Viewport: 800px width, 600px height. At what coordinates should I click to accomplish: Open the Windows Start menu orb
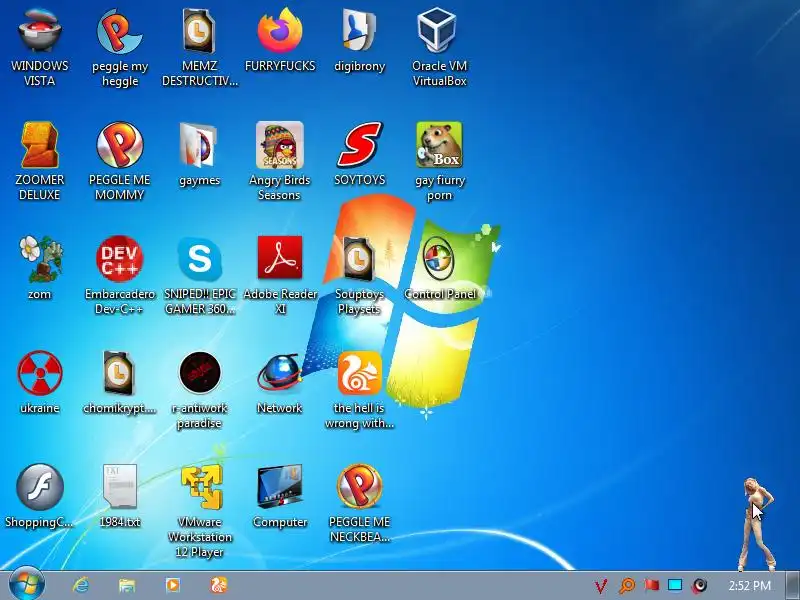(27, 585)
